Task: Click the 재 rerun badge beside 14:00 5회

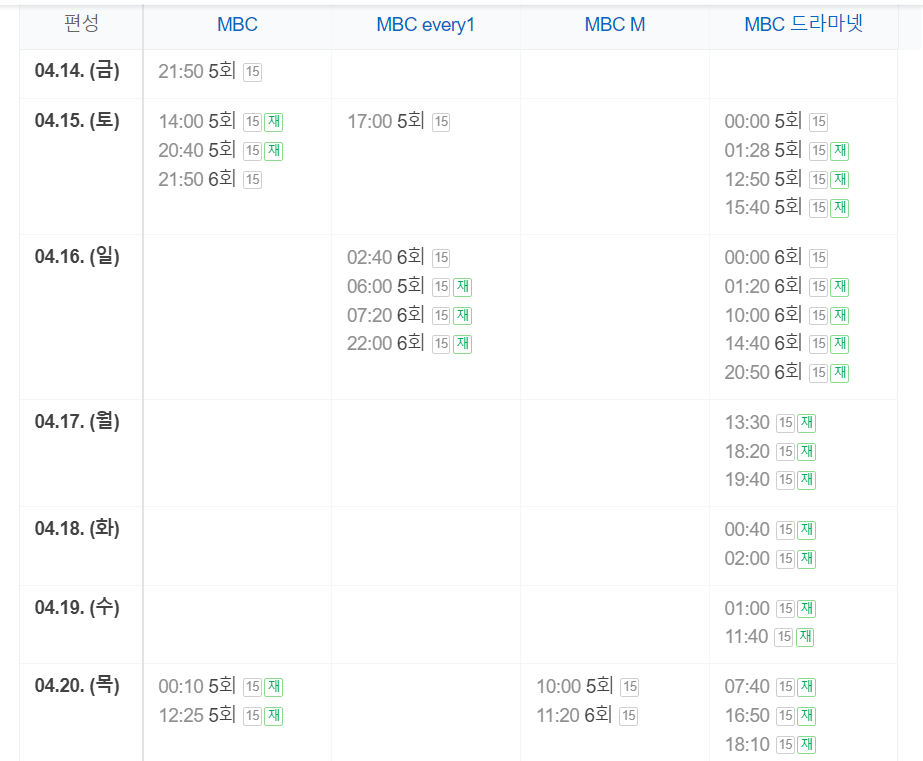Action: [274, 122]
